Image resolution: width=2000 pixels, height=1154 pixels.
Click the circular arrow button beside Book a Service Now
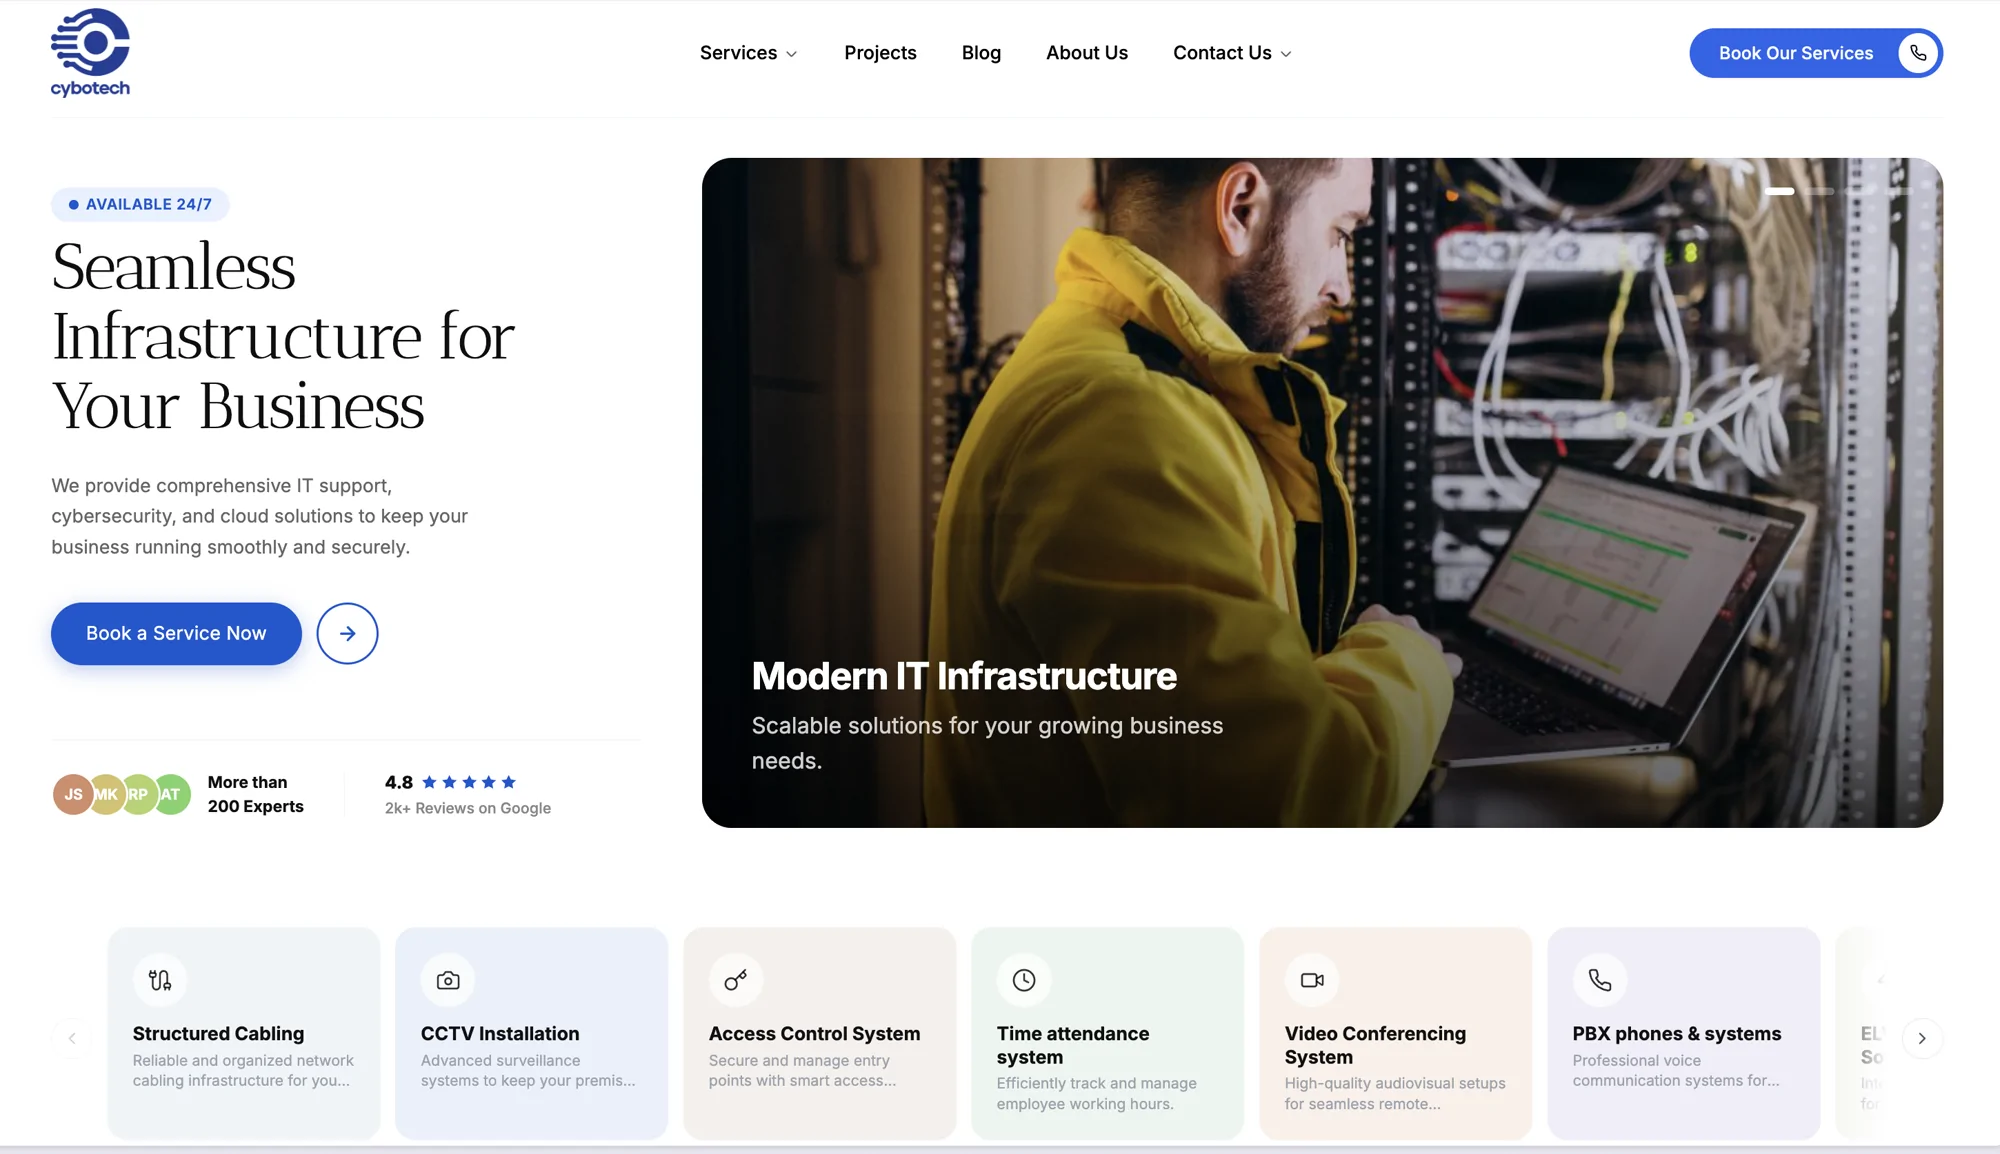[347, 633]
